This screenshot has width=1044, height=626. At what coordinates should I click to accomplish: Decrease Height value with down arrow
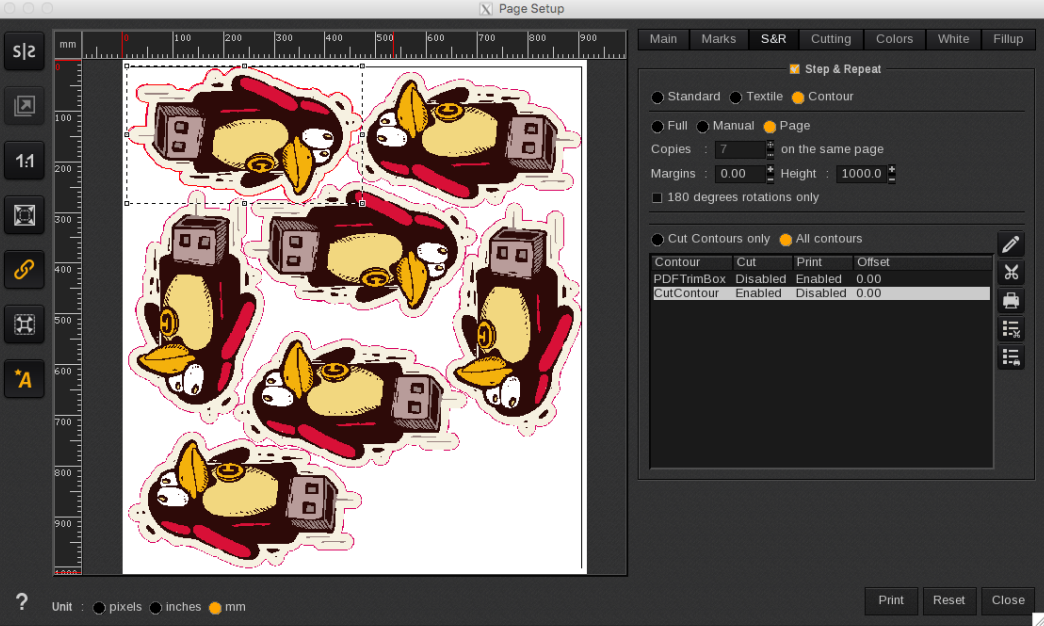pyautogui.click(x=891, y=179)
